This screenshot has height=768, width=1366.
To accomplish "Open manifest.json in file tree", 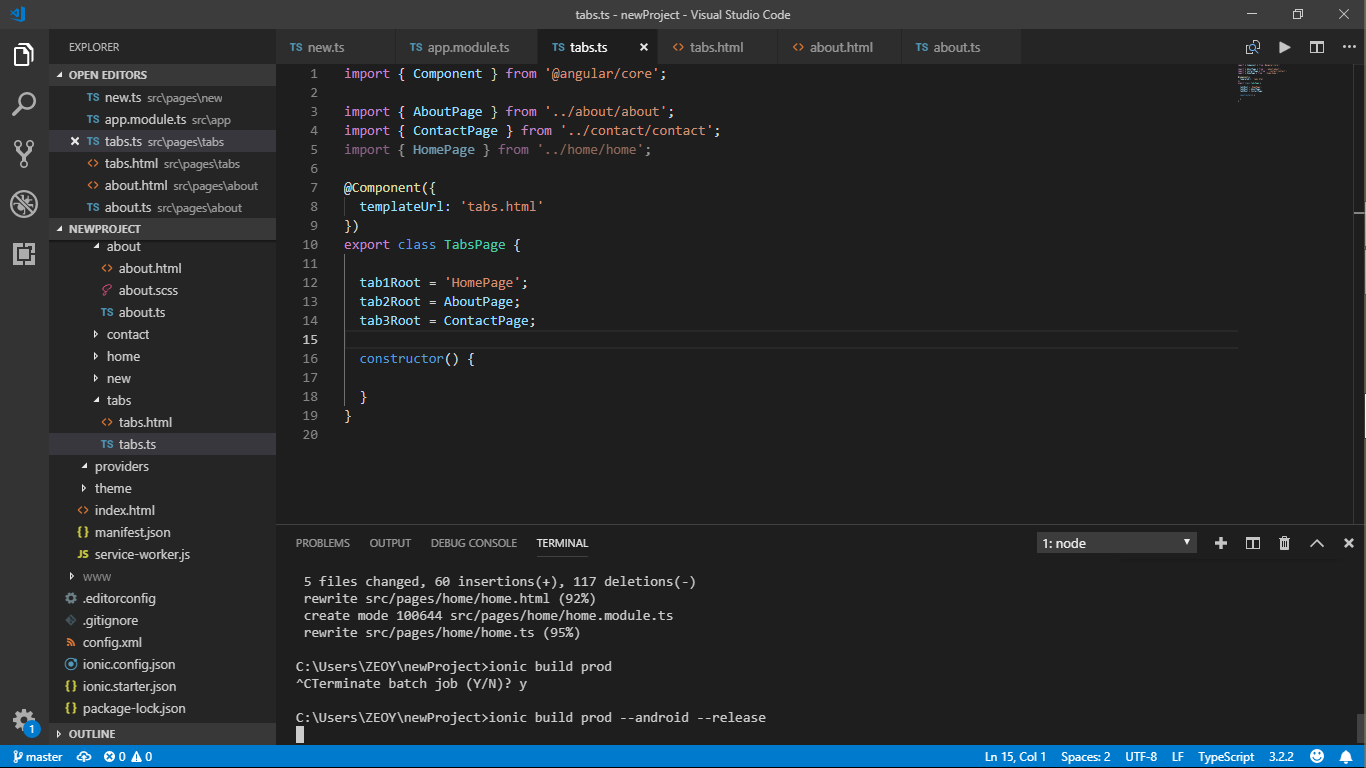I will tap(132, 533).
